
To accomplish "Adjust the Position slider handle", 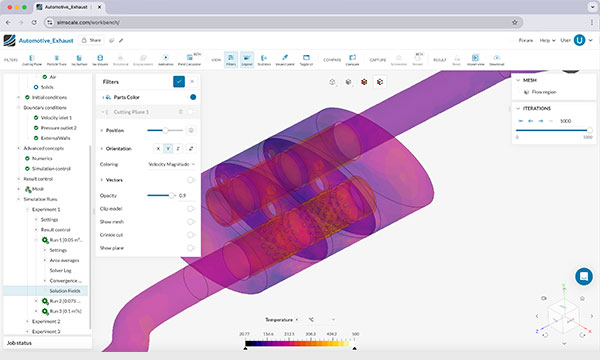I will pos(165,130).
